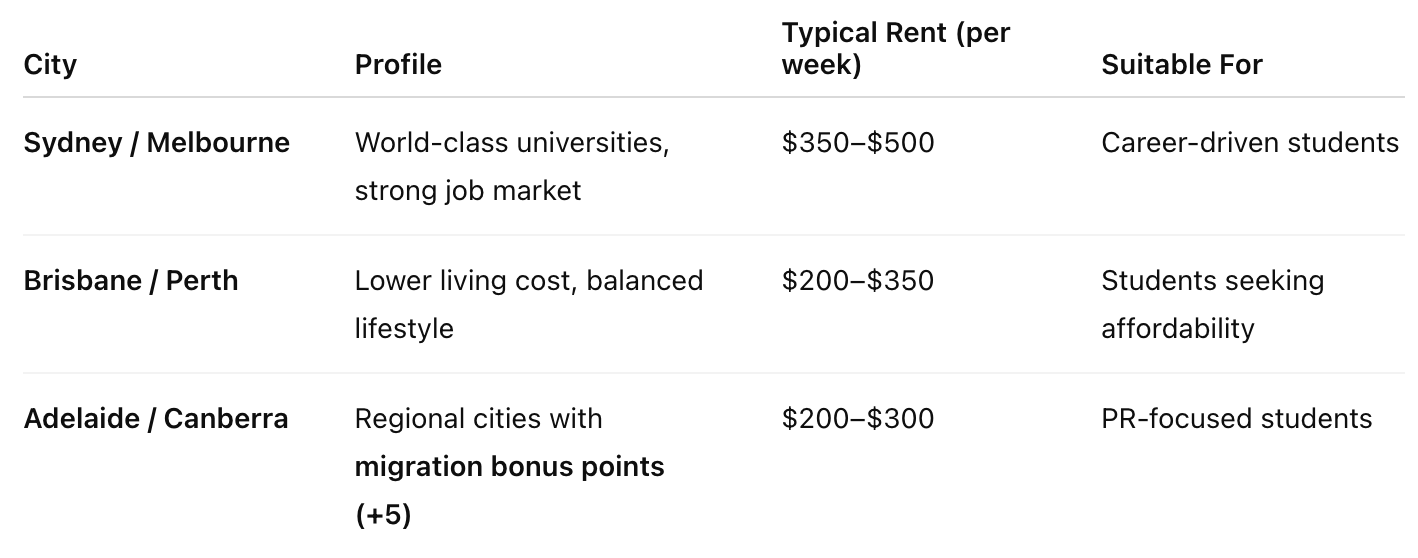Click the World-class universities profile text

pyautogui.click(x=511, y=143)
